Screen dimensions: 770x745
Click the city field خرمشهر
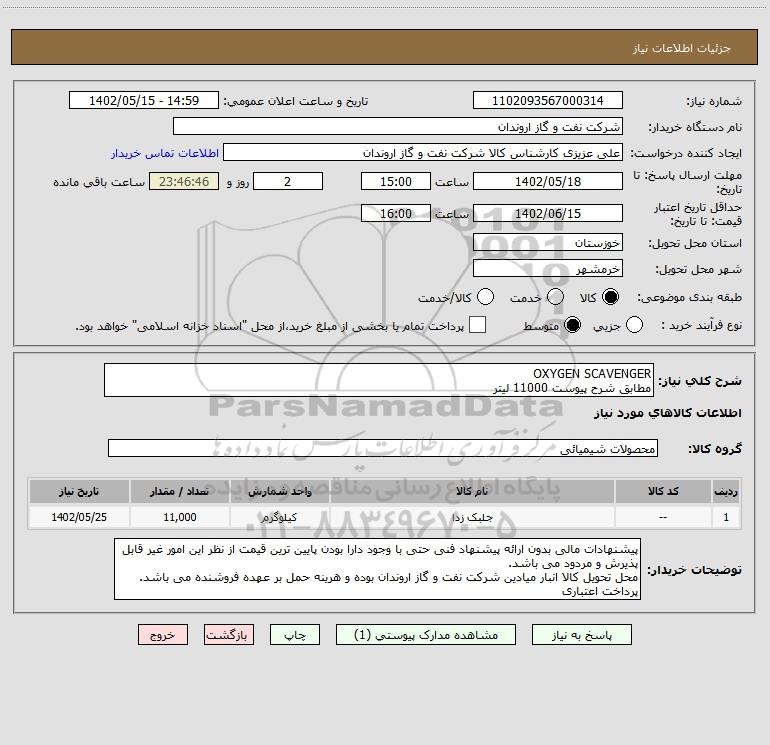click(548, 268)
